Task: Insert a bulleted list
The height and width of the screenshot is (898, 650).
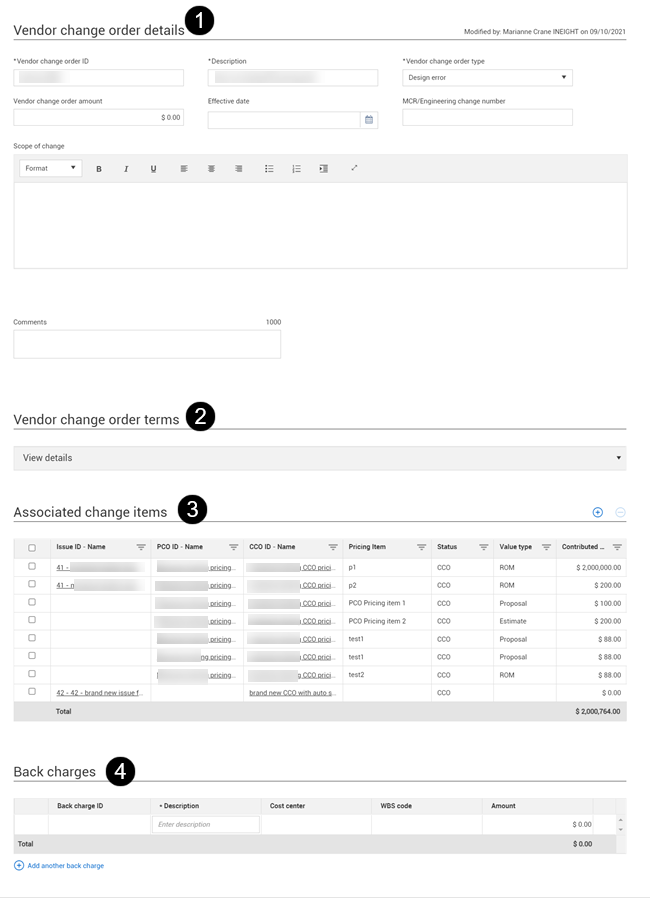Action: tap(269, 169)
